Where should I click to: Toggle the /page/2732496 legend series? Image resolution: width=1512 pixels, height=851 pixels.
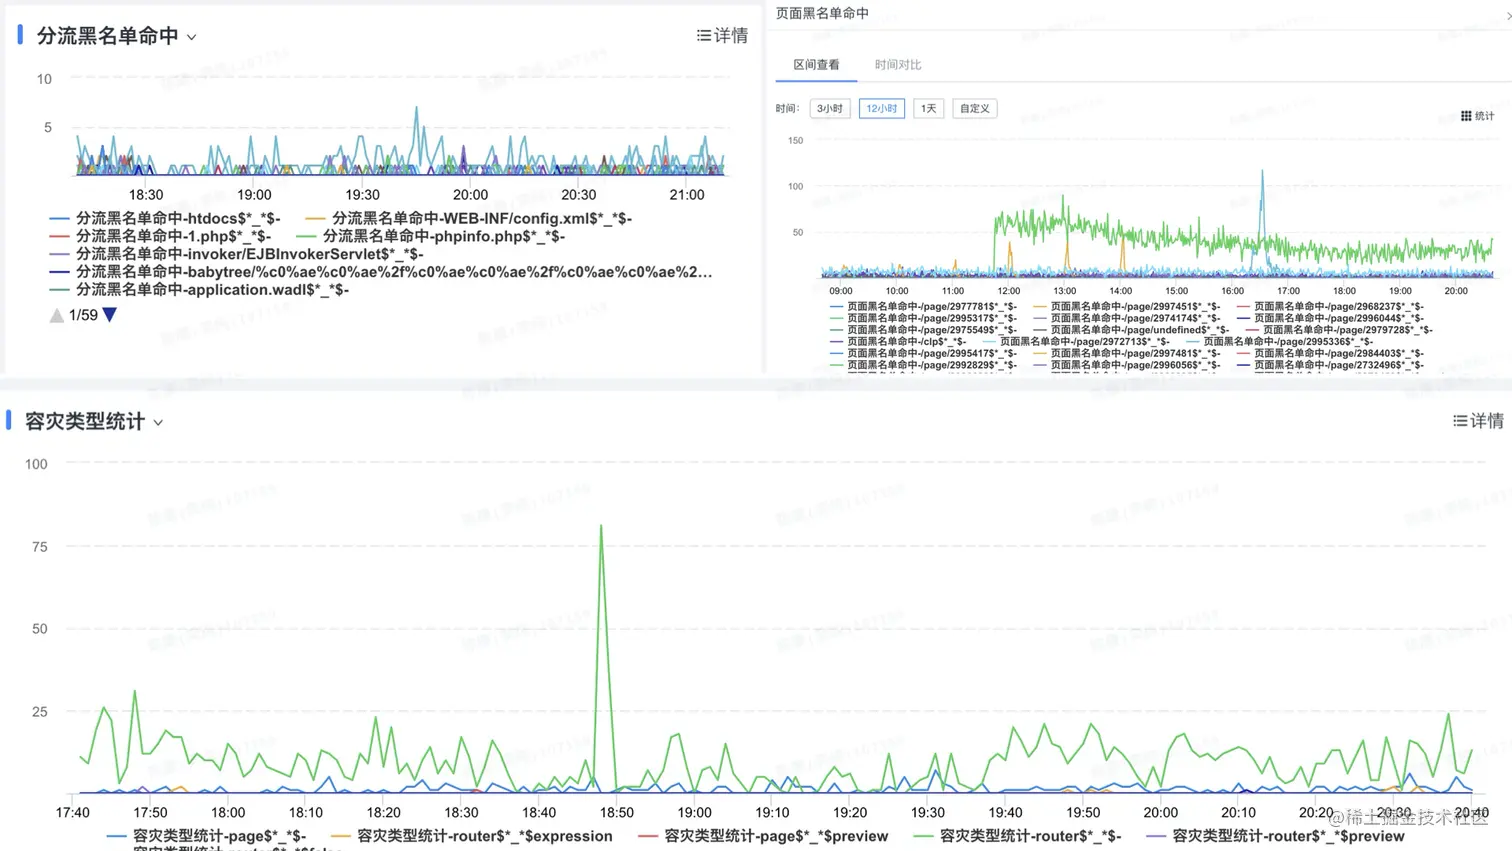click(1330, 365)
